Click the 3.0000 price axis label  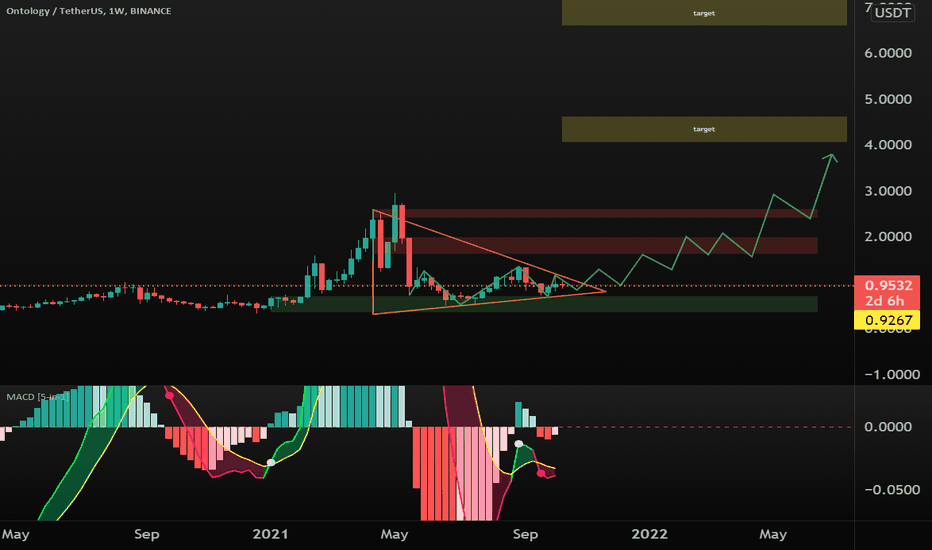[887, 191]
